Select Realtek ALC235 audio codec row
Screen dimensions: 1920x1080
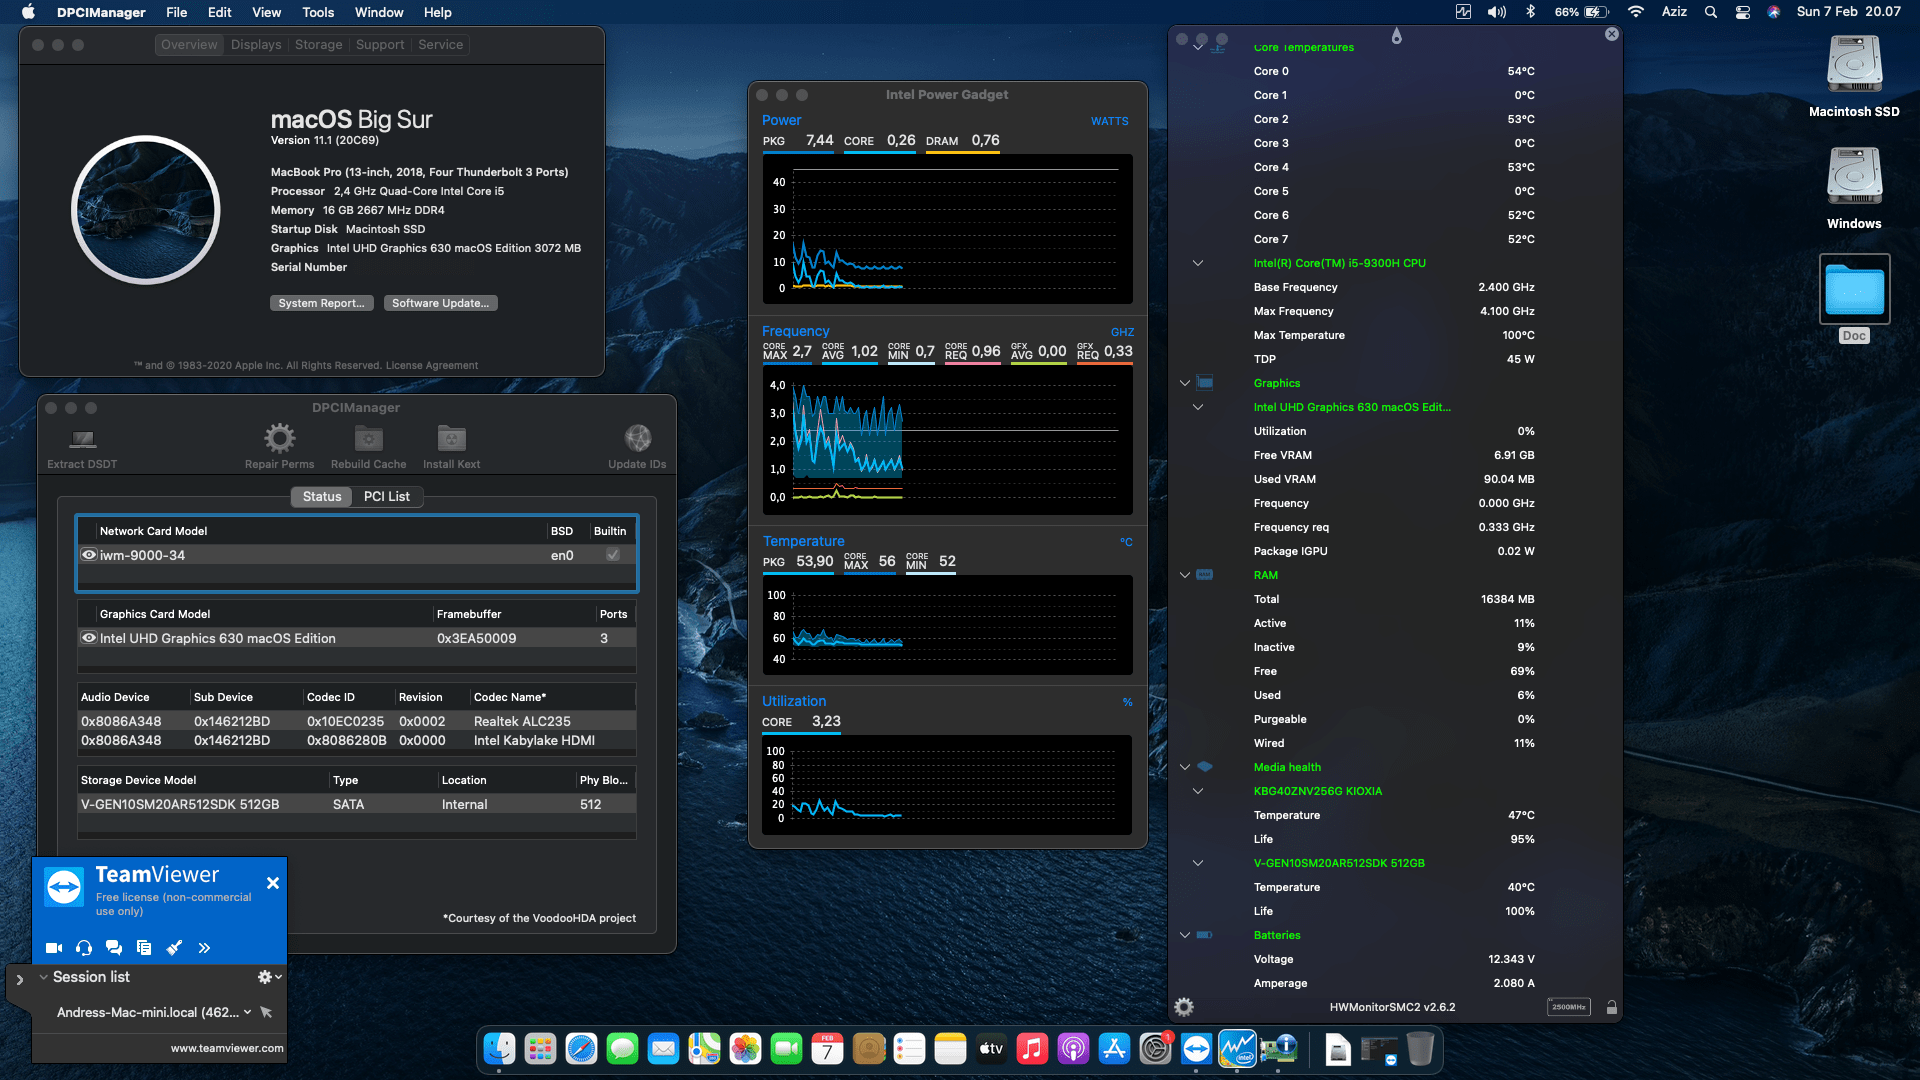[x=357, y=721]
